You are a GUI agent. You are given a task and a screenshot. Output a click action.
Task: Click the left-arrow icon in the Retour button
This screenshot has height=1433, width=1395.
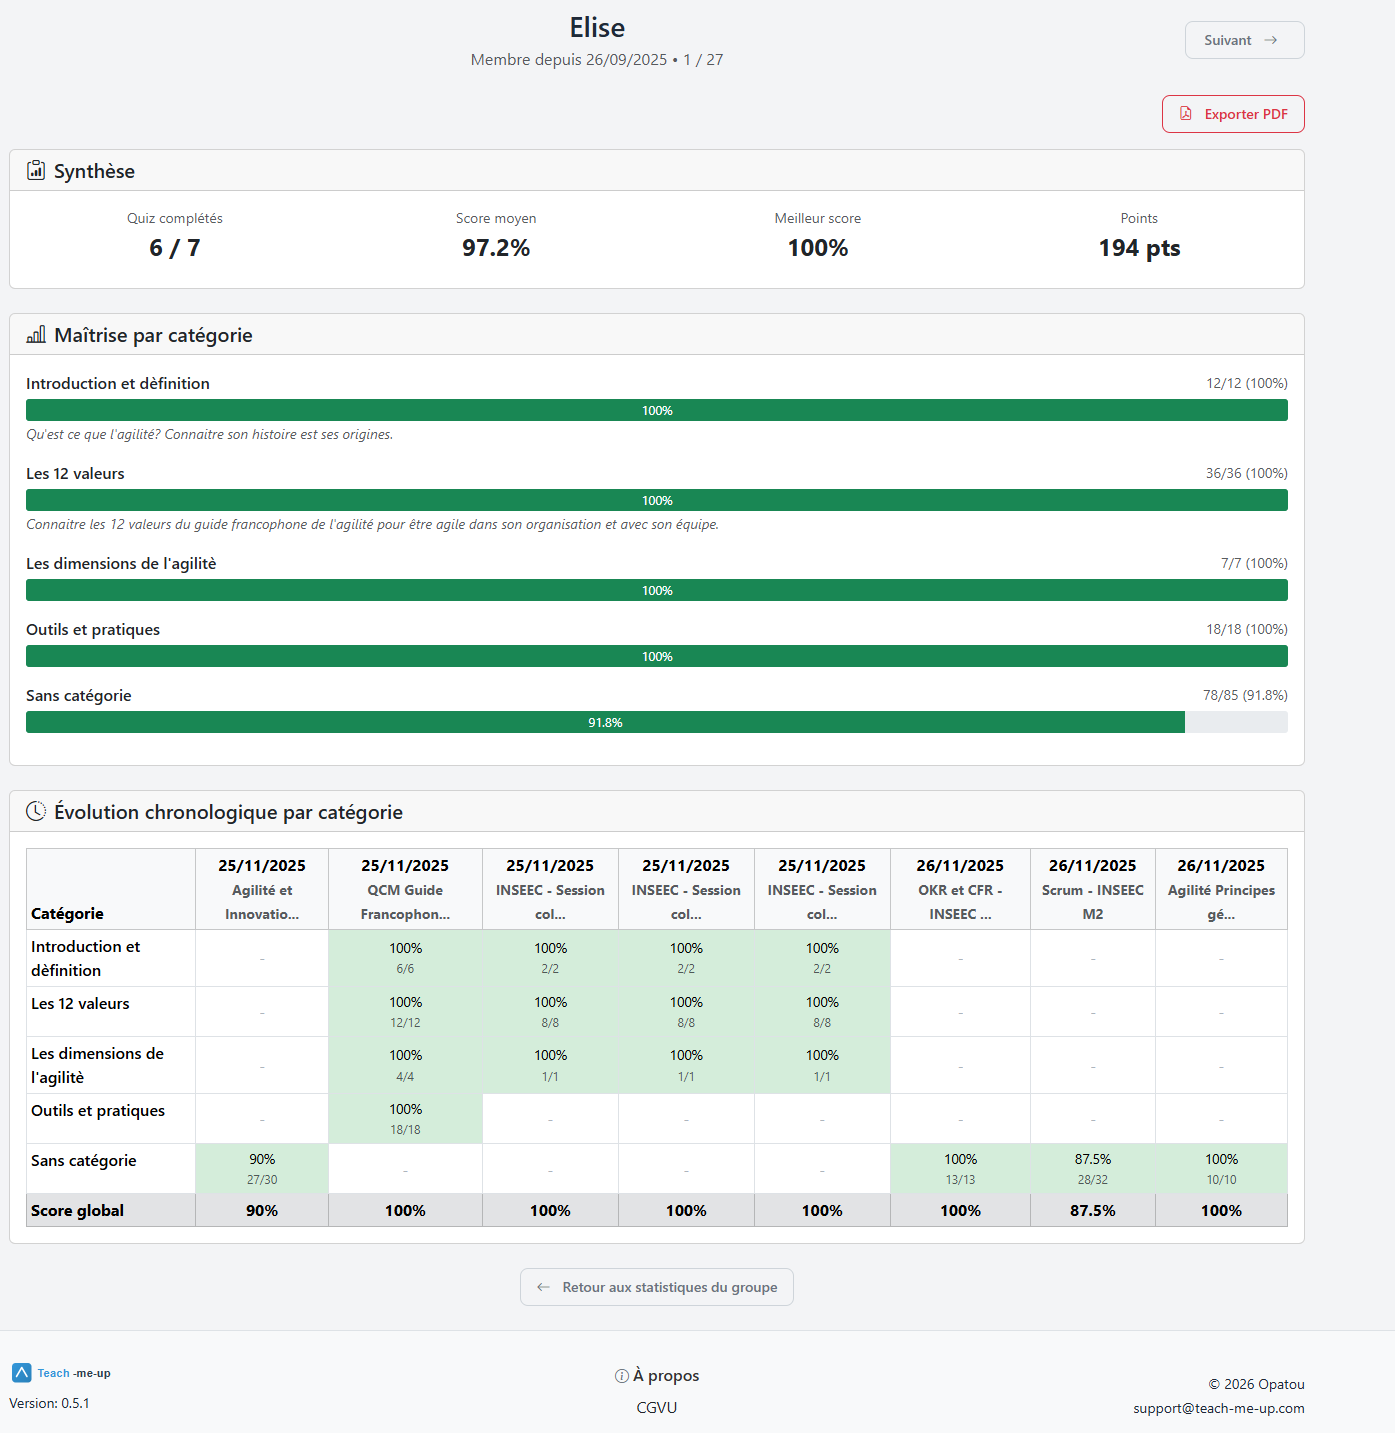544,1287
